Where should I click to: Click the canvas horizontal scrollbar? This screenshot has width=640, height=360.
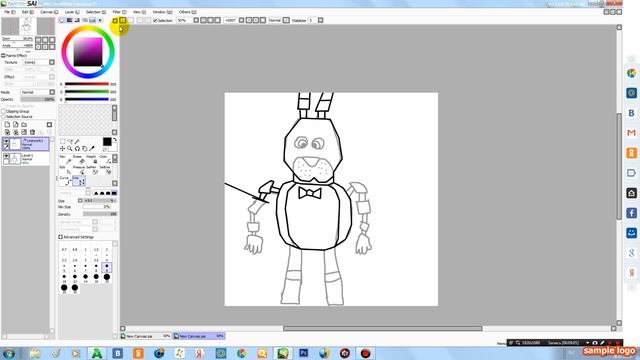click(x=382, y=329)
